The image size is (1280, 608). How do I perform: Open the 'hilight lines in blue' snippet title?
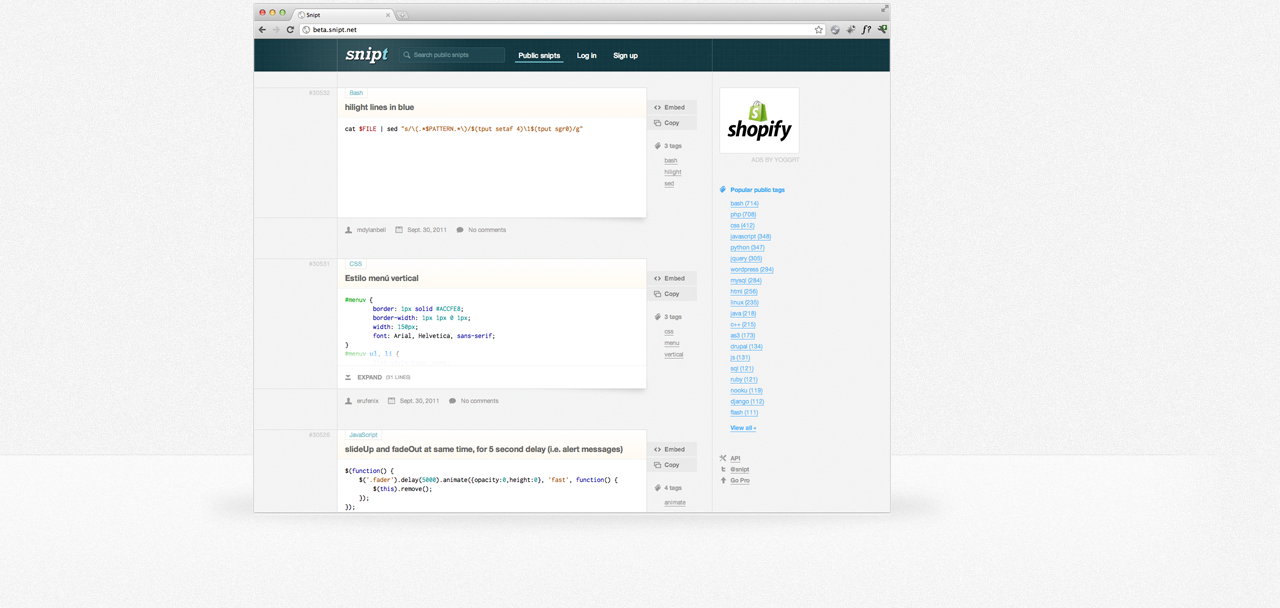pyautogui.click(x=379, y=107)
